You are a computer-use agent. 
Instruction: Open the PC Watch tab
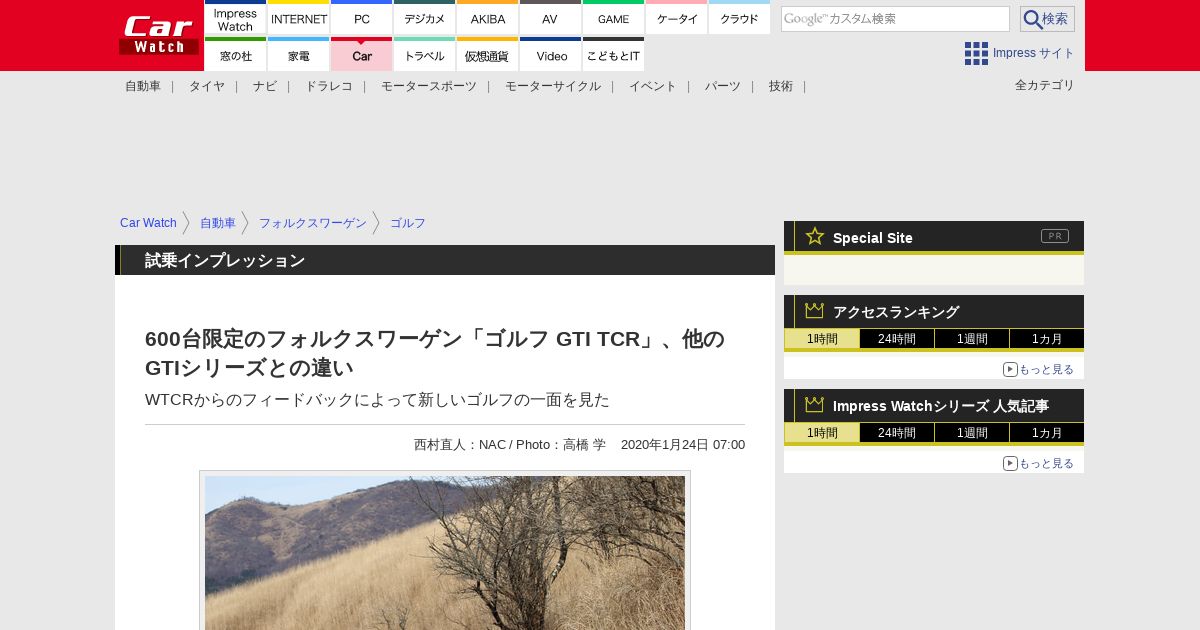[x=361, y=18]
